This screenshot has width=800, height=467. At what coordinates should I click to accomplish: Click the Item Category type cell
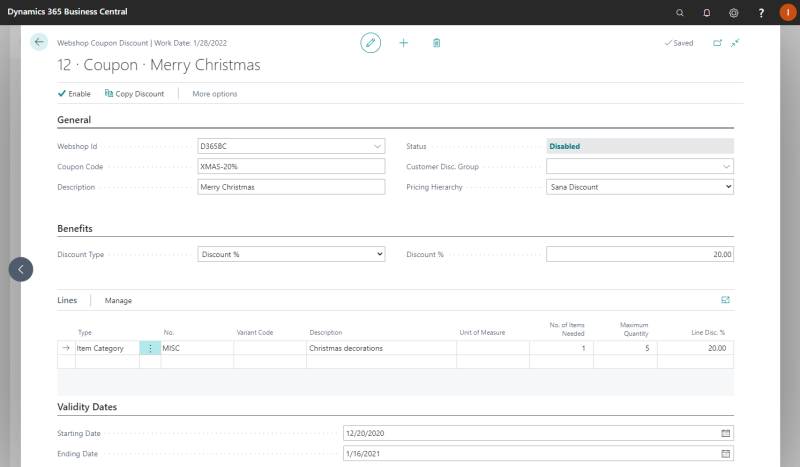pyautogui.click(x=107, y=348)
